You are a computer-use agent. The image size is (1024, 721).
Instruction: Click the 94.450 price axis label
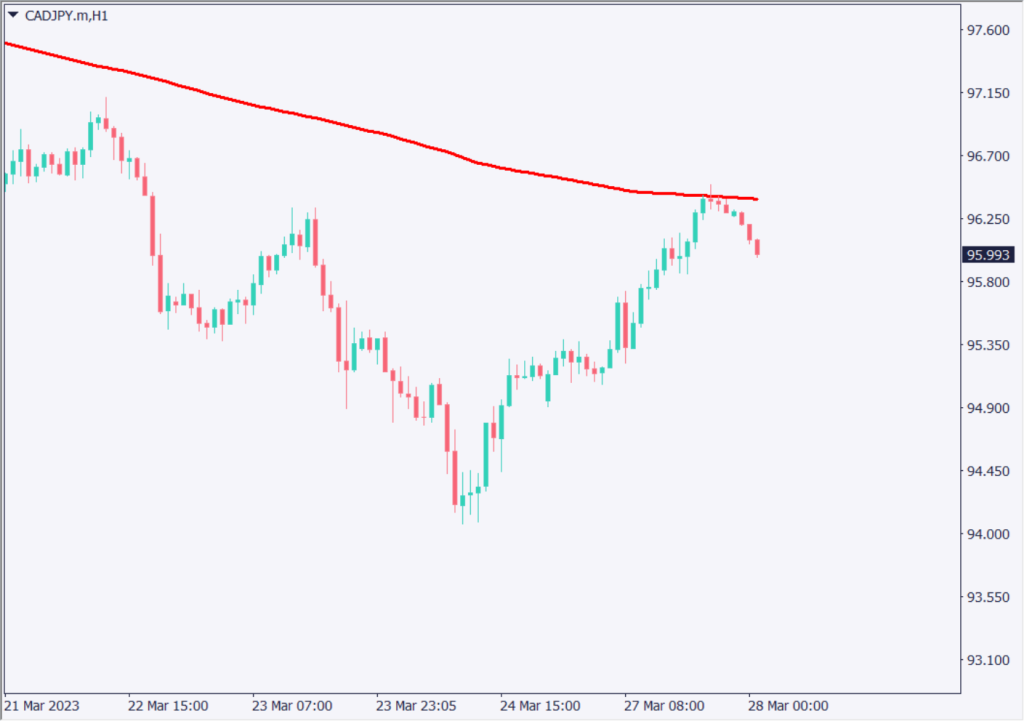[x=988, y=472]
